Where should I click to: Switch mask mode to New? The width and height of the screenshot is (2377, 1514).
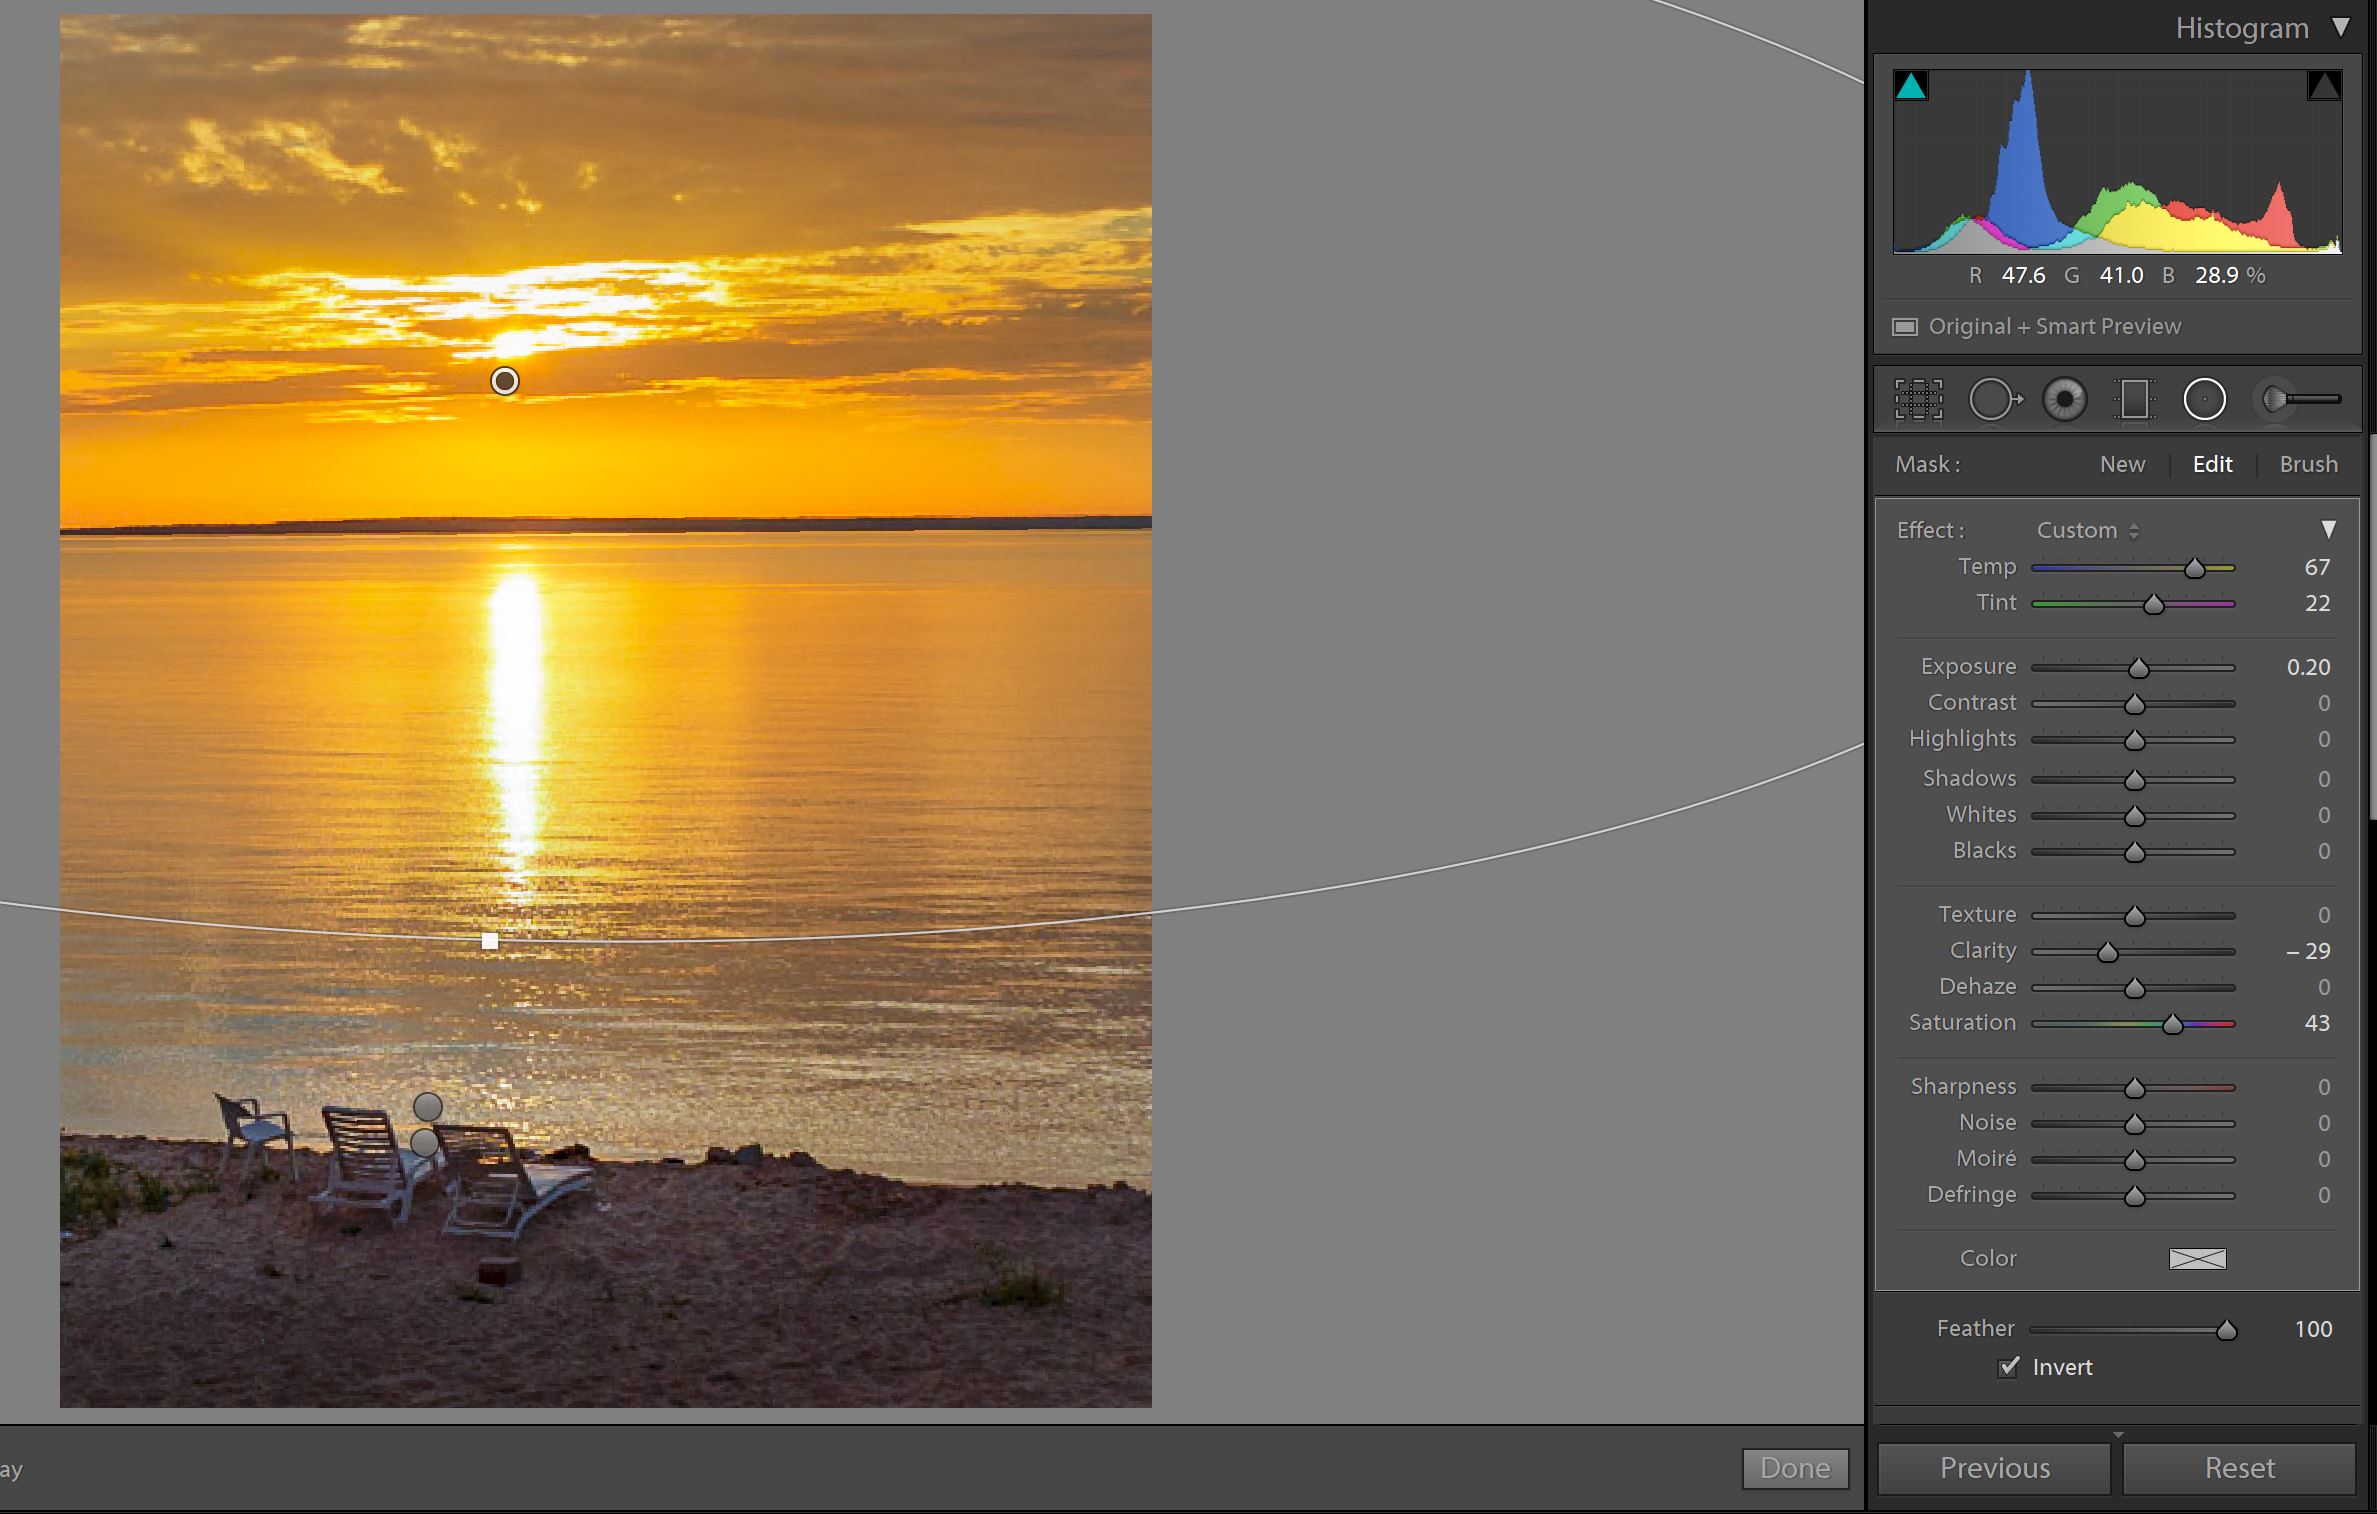click(x=2122, y=464)
